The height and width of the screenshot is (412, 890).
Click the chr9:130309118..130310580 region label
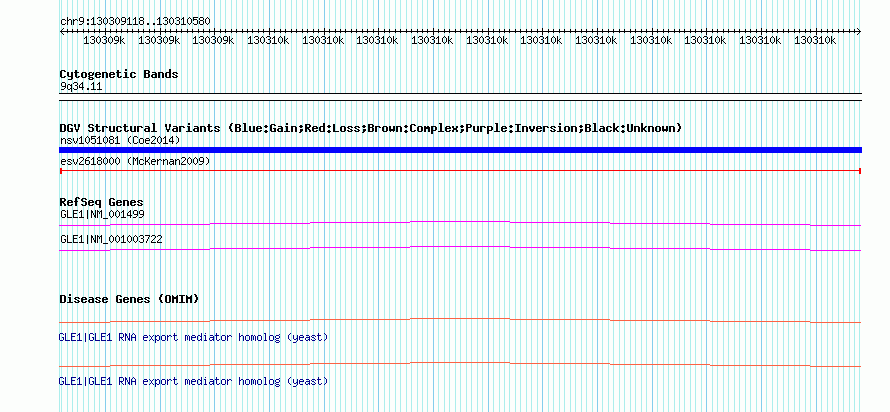click(x=135, y=21)
